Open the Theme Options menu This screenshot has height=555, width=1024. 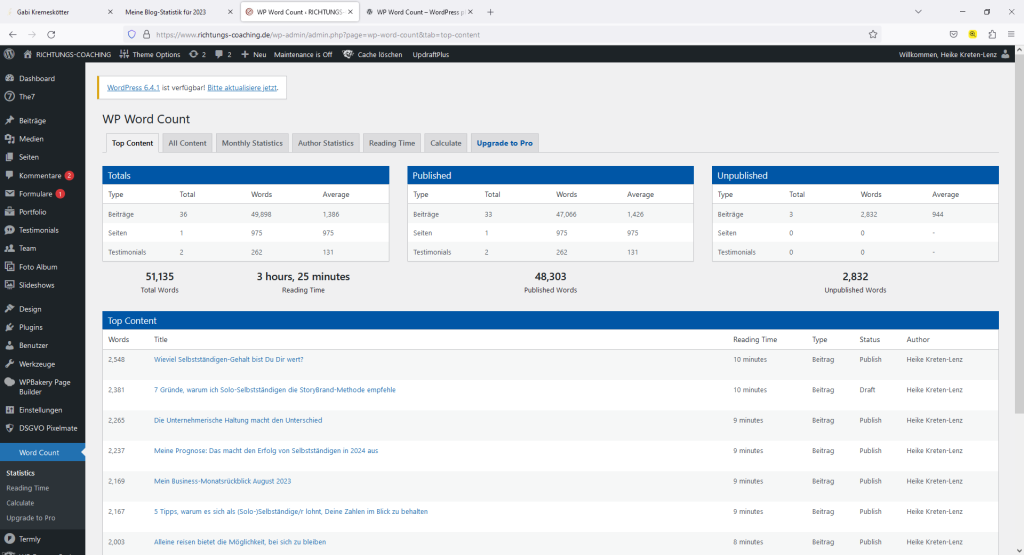(x=150, y=54)
